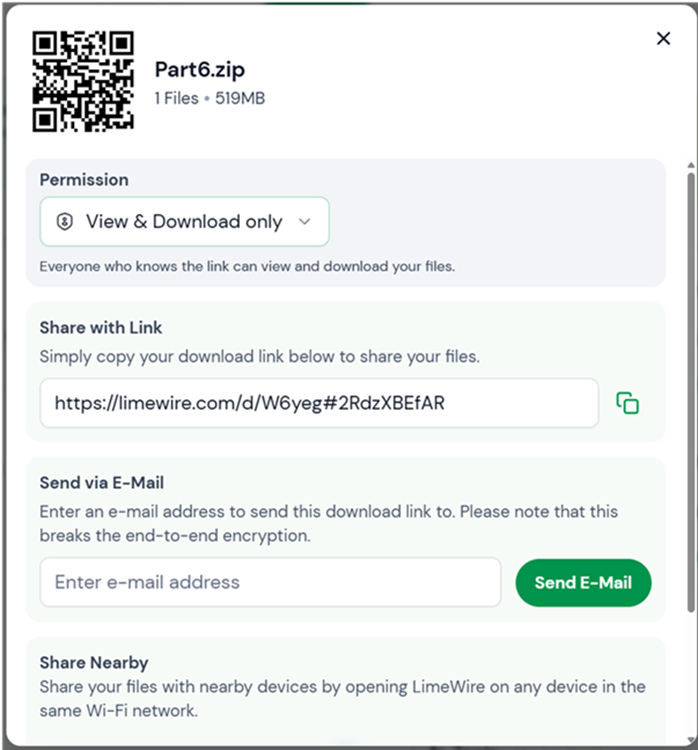This screenshot has width=698, height=750.
Task: Click the scrollbar up arrow
Action: (x=691, y=165)
